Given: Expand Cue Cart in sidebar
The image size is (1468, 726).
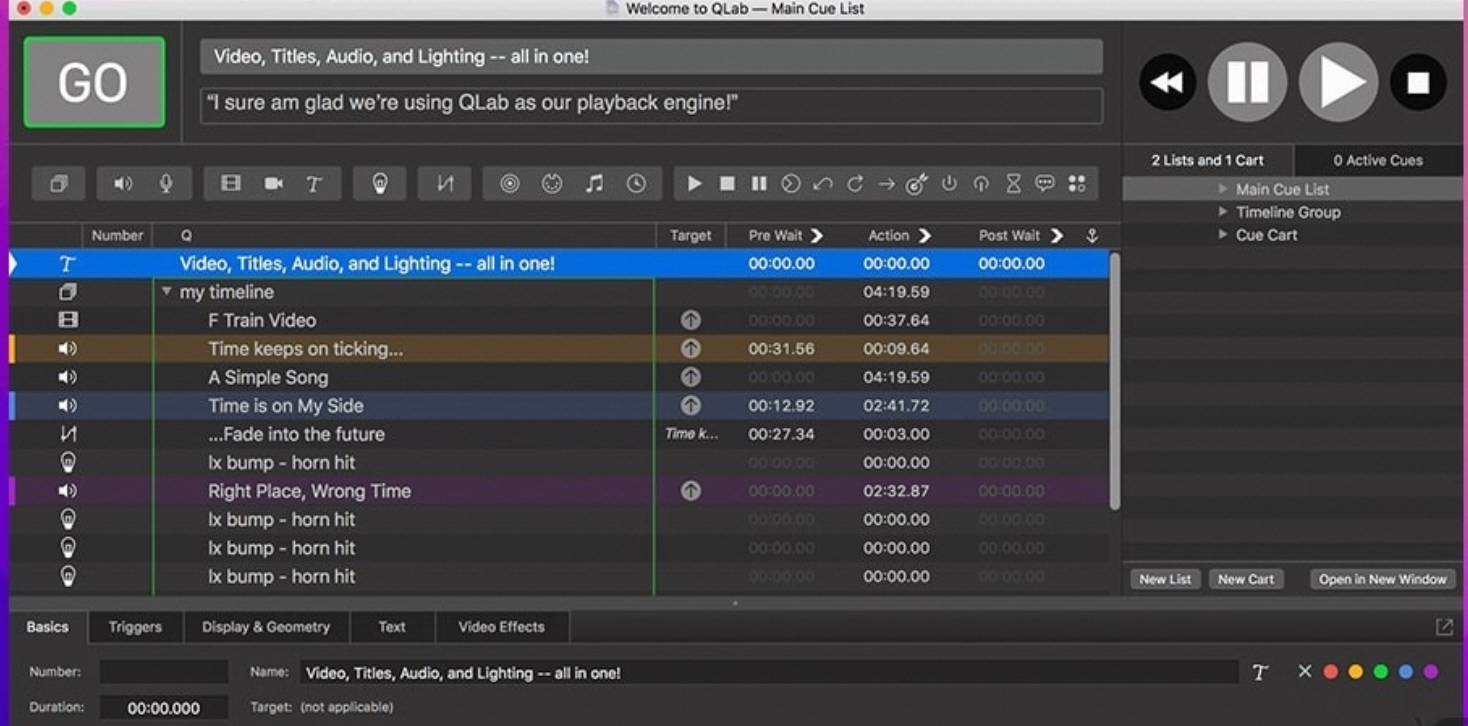Looking at the screenshot, I should click(1223, 235).
